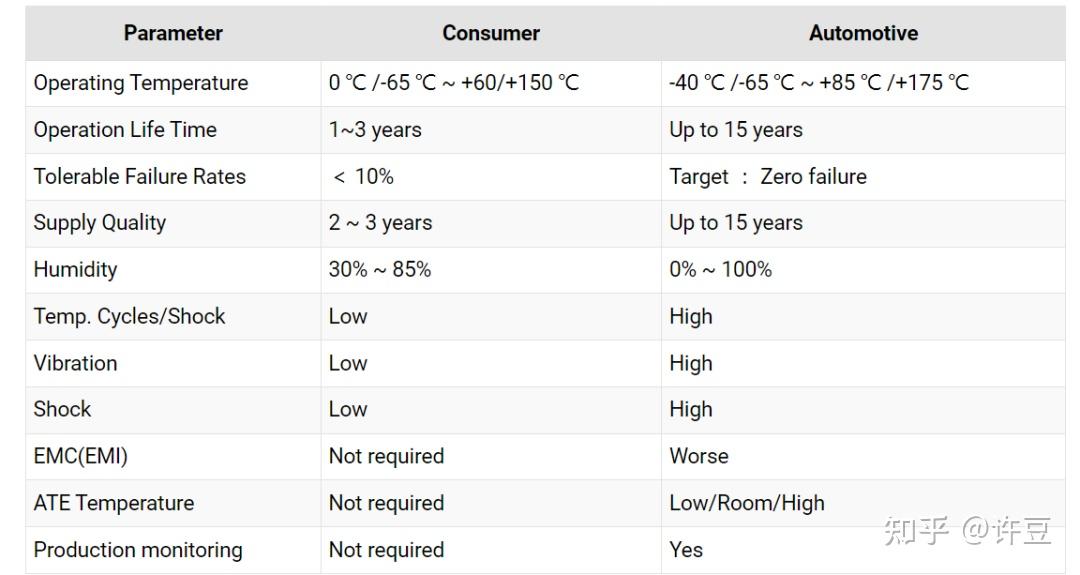Viewport: 1080px width, 575px height.
Task: Click the "1~3 years" cell
Action: [375, 130]
